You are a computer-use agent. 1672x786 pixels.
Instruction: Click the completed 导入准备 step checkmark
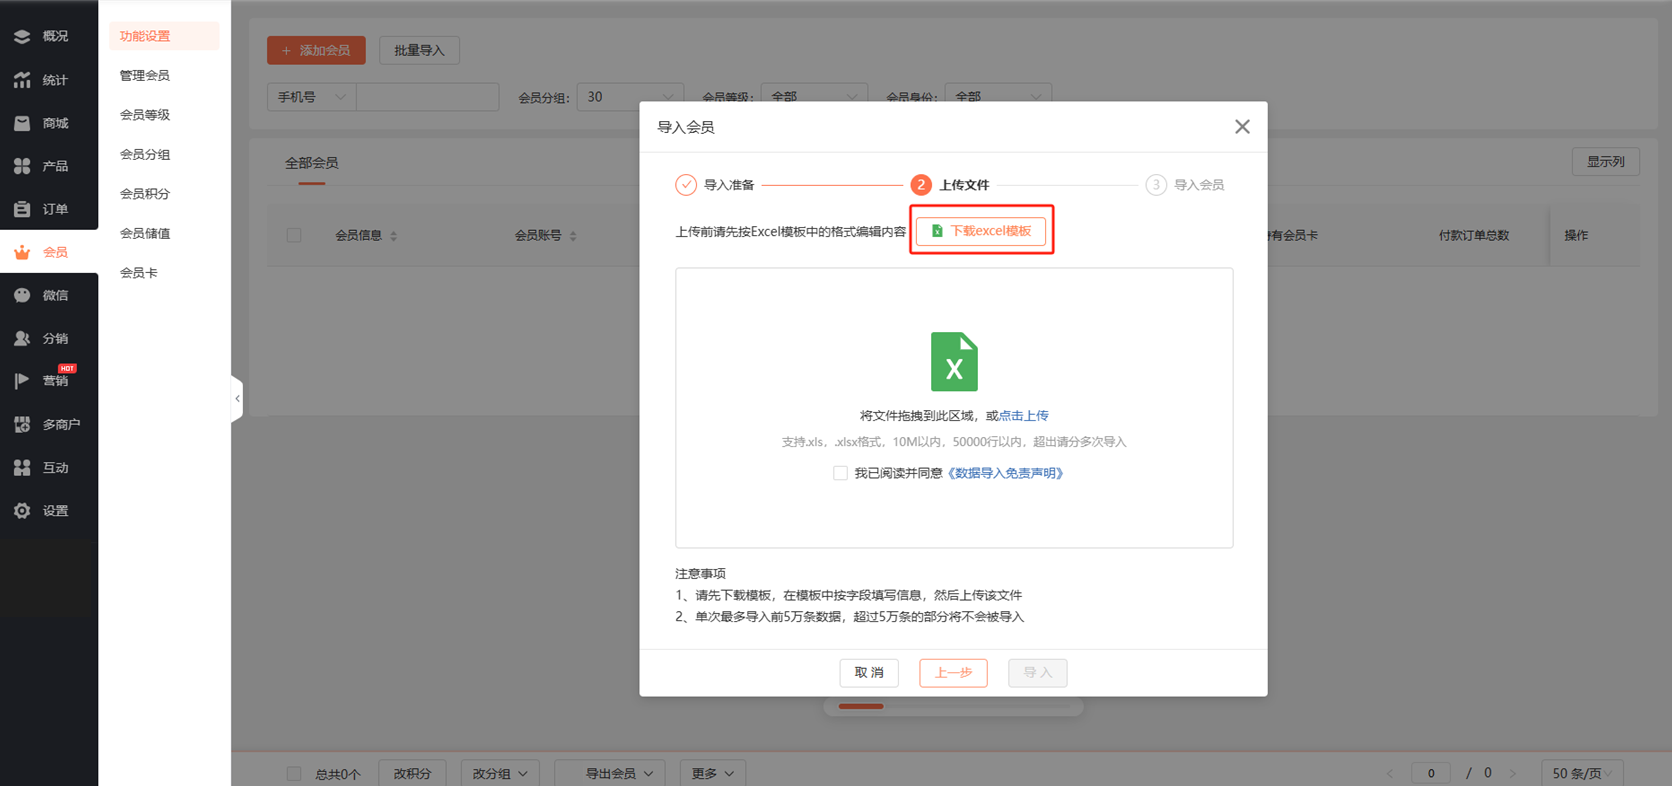[x=686, y=185]
